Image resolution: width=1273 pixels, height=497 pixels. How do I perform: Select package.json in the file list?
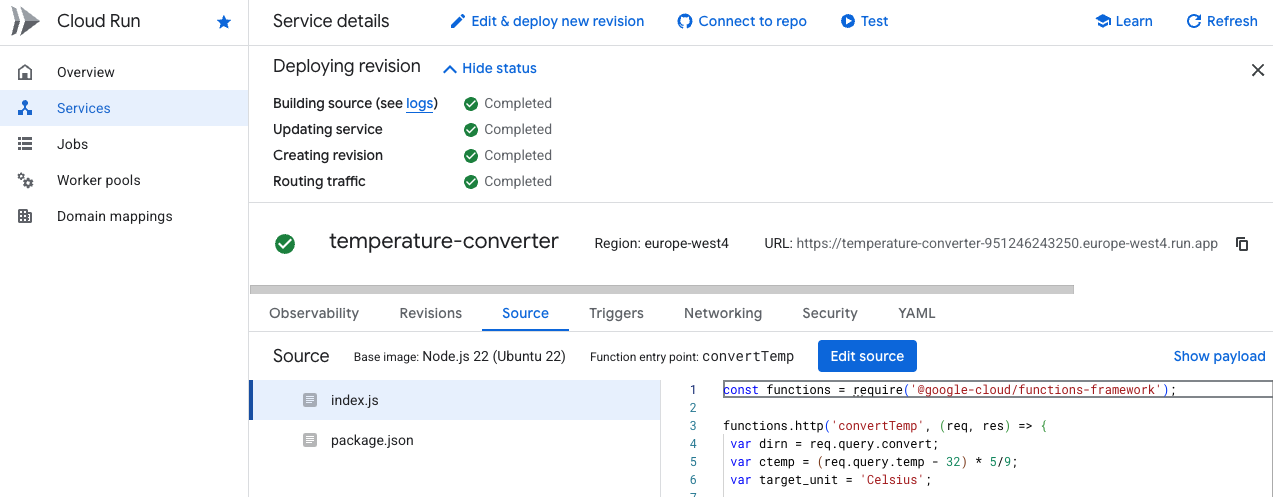coord(371,440)
